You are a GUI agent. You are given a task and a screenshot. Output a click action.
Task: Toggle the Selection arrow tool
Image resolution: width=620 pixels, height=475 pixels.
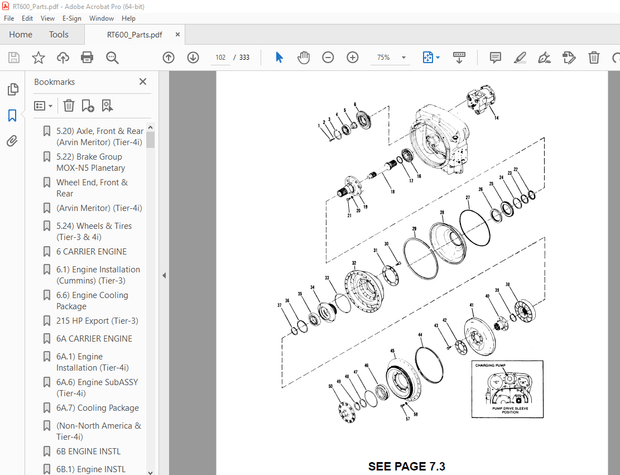(x=279, y=58)
